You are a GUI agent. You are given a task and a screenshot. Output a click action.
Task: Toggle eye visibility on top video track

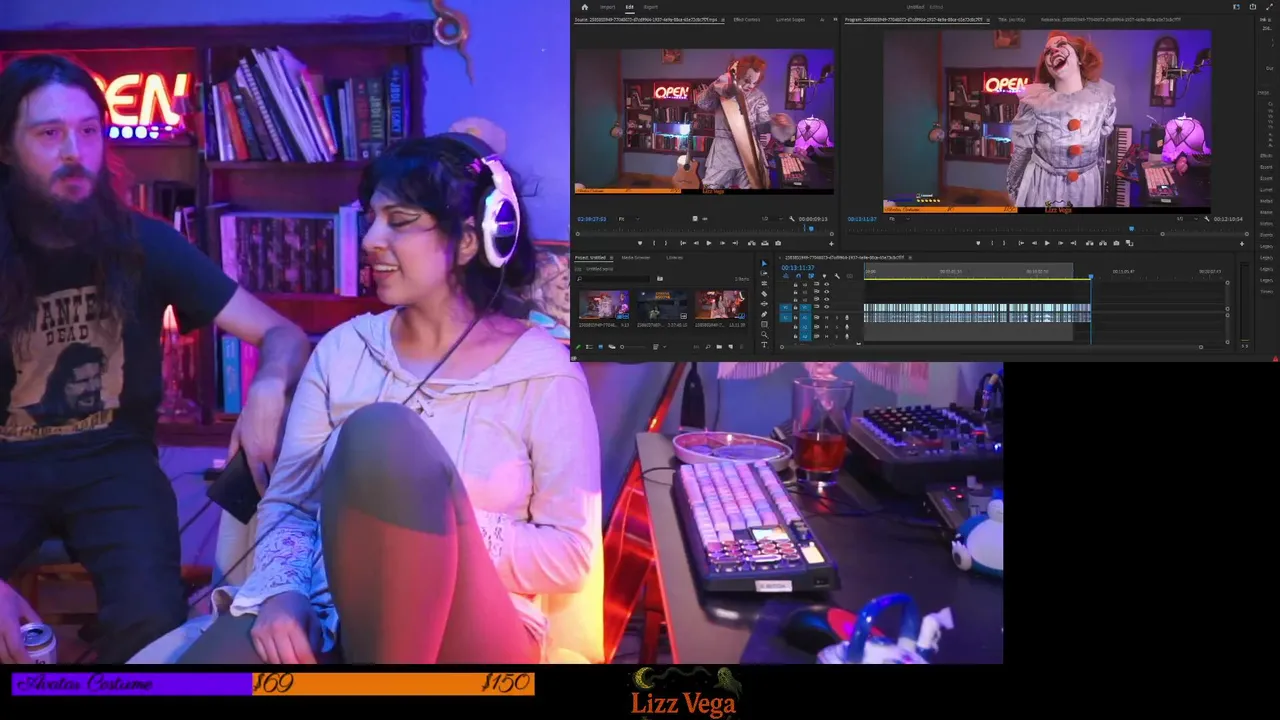[826, 284]
